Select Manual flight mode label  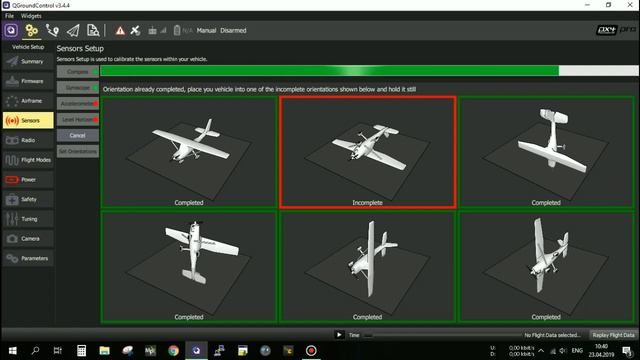point(206,31)
